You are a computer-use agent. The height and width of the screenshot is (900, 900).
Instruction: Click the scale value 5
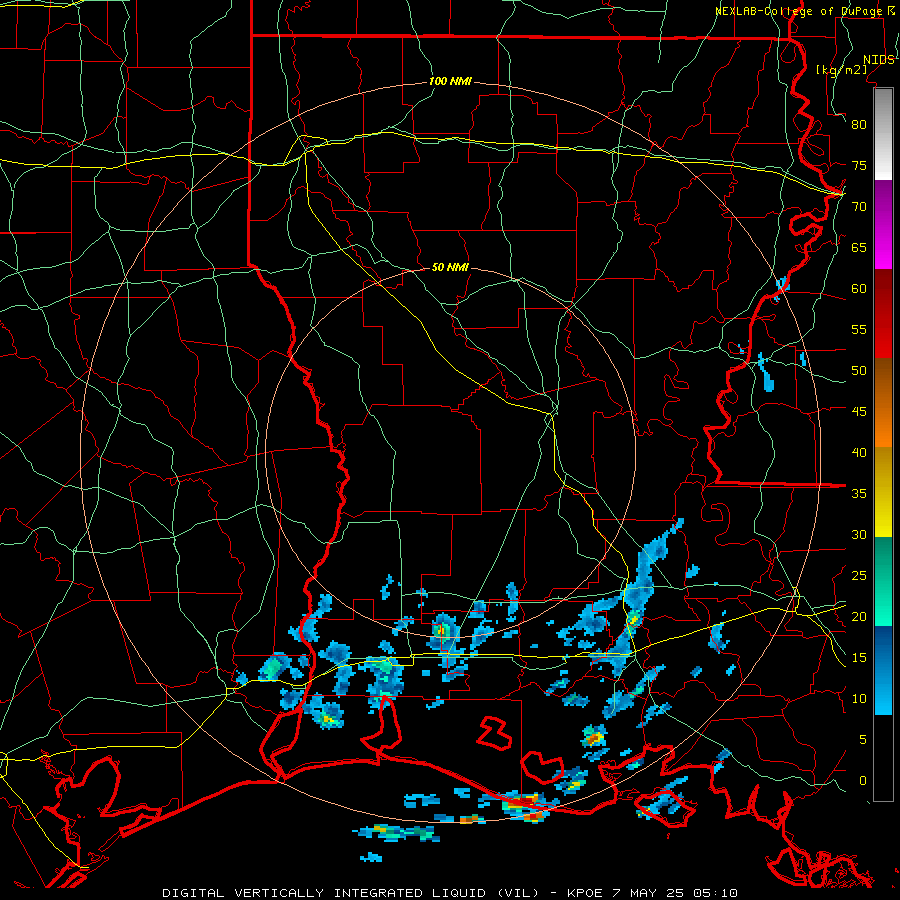(863, 740)
